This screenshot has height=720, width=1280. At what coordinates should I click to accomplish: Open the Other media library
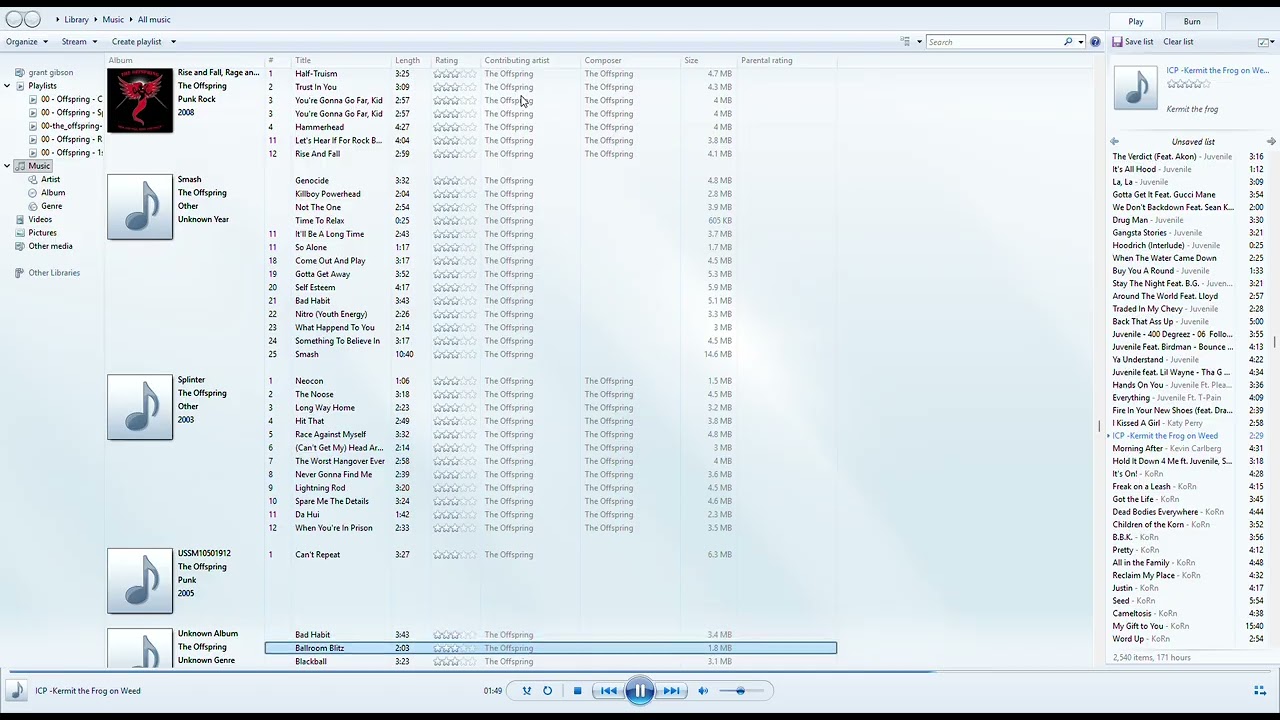click(x=50, y=246)
